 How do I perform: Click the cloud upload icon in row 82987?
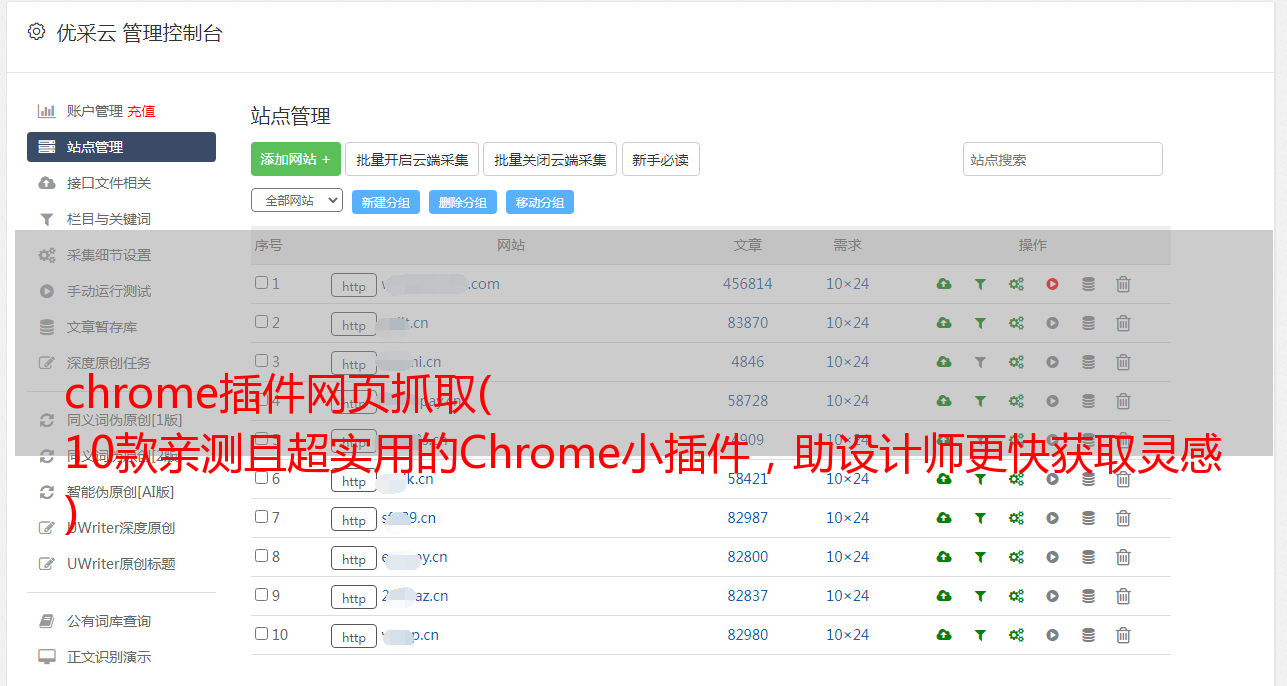tap(944, 518)
